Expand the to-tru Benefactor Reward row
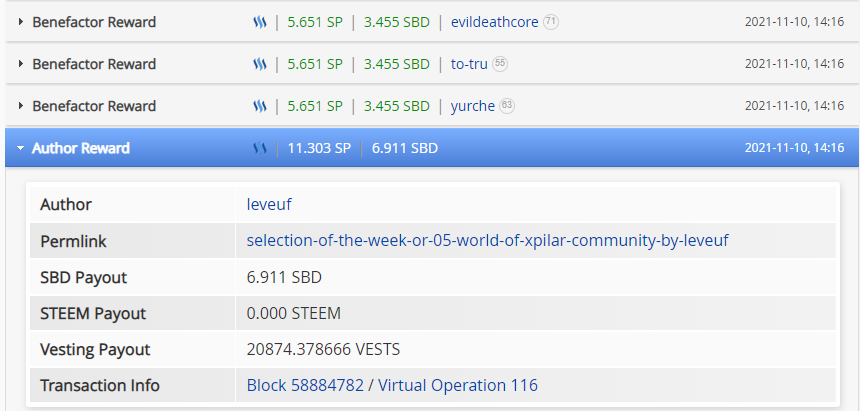Screen dimensions: 860x411 (21, 64)
